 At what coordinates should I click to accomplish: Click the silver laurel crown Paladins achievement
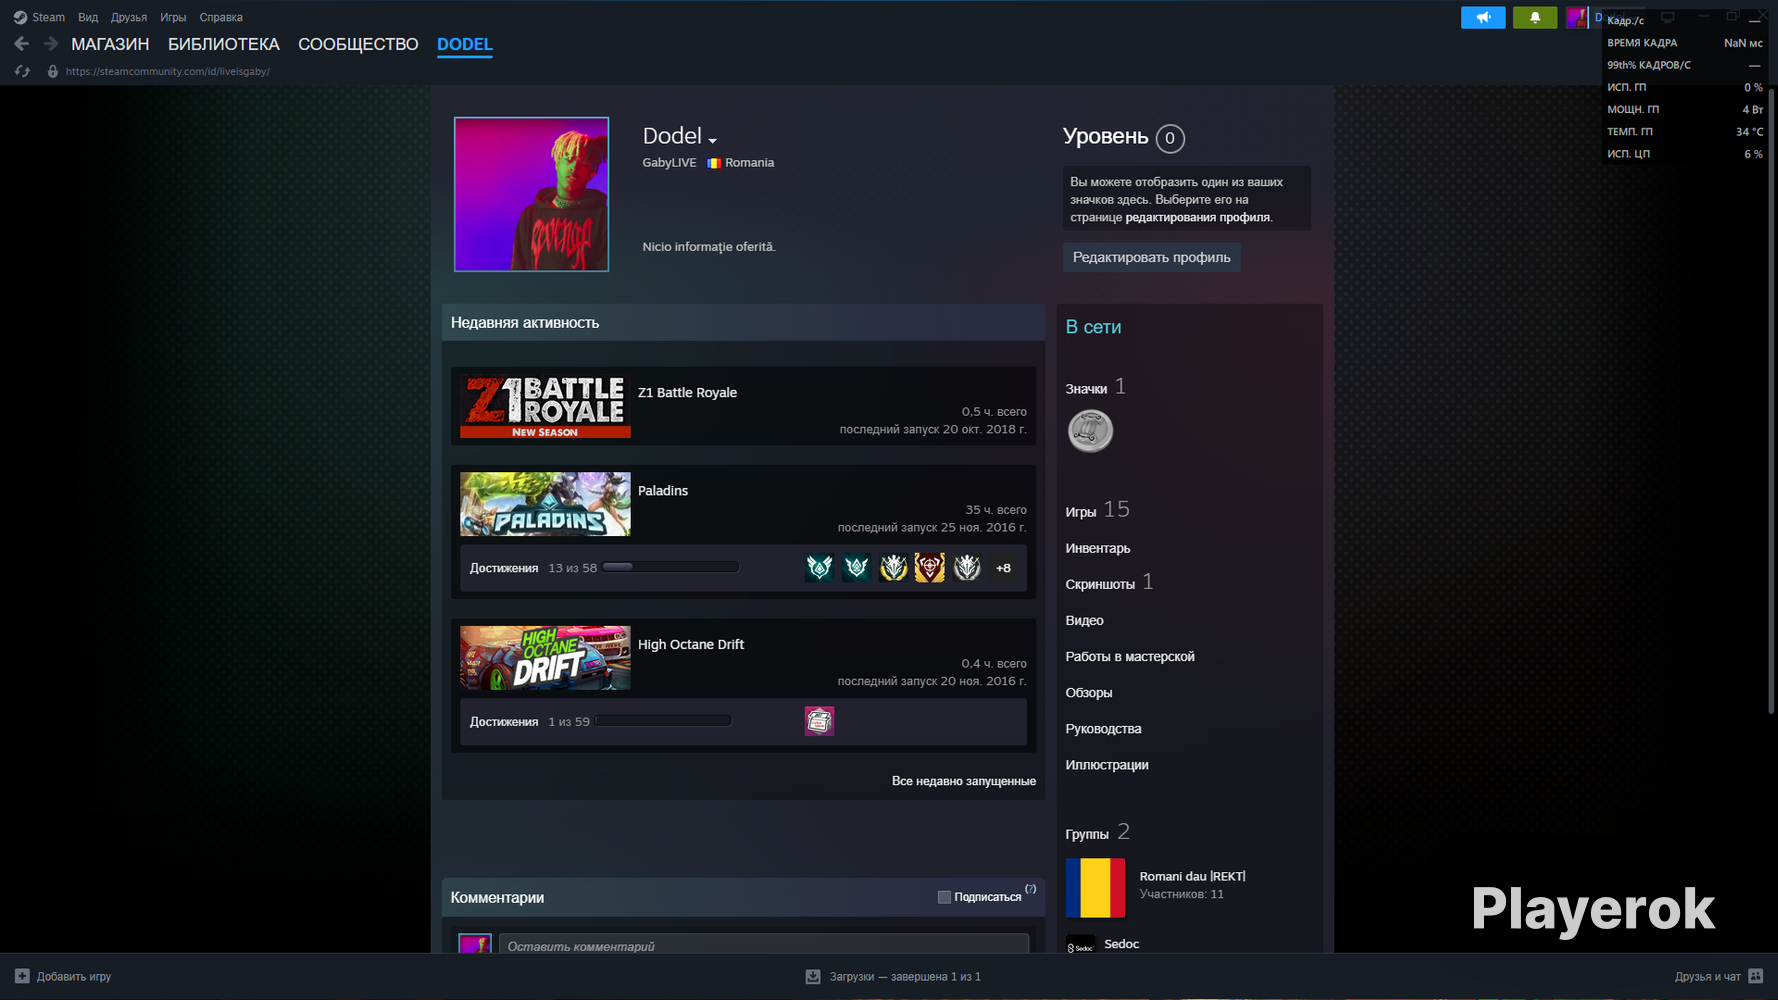[x=967, y=568]
